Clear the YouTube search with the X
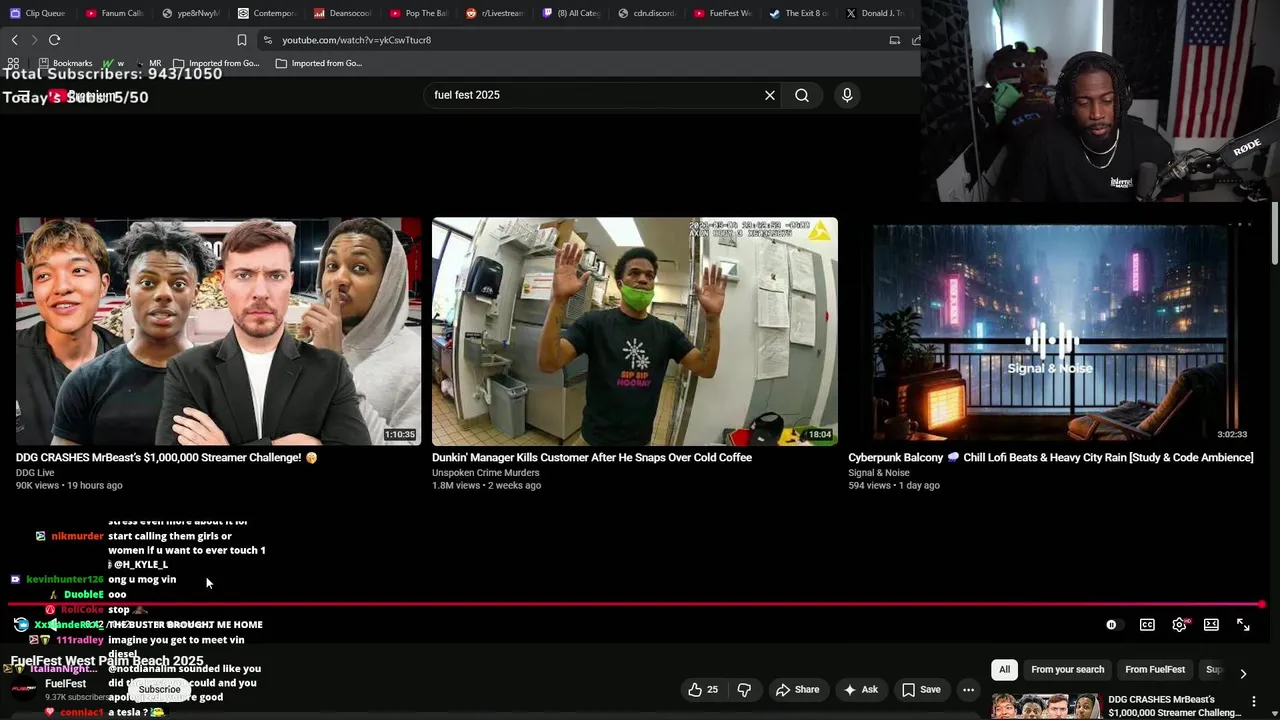The height and width of the screenshot is (720, 1280). pyautogui.click(x=770, y=95)
